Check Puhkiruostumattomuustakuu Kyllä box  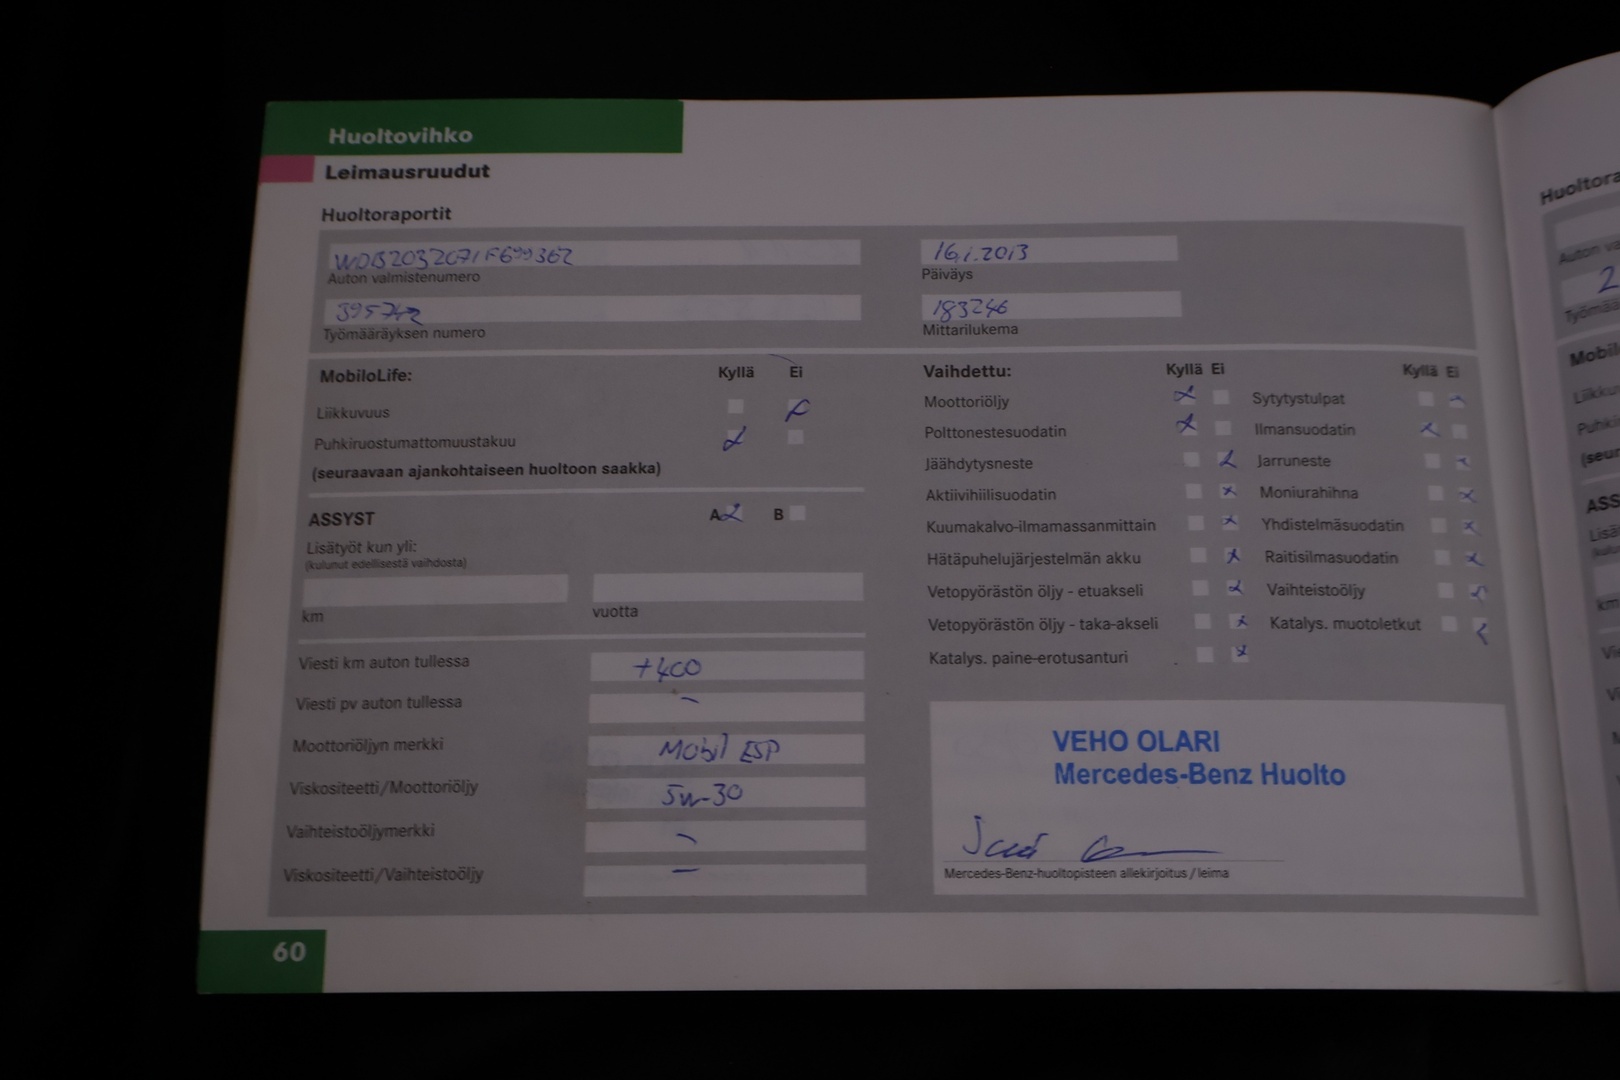point(736,438)
